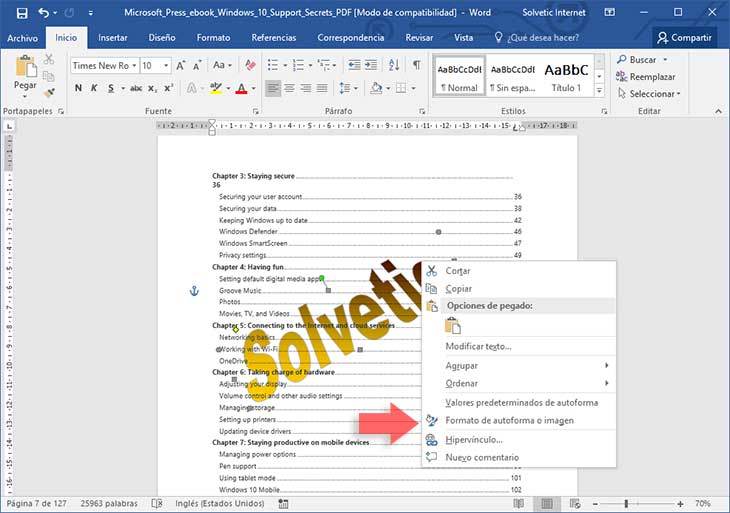Sort text alphabetically with the A-Z icon
The image size is (730, 513).
394,65
